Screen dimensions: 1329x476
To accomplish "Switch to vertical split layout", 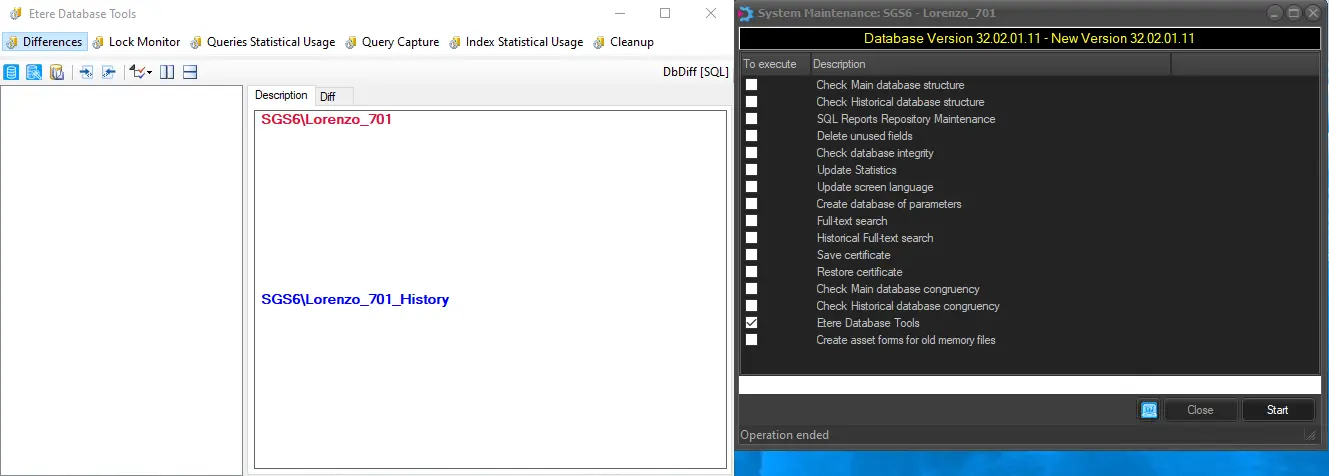I will [167, 72].
